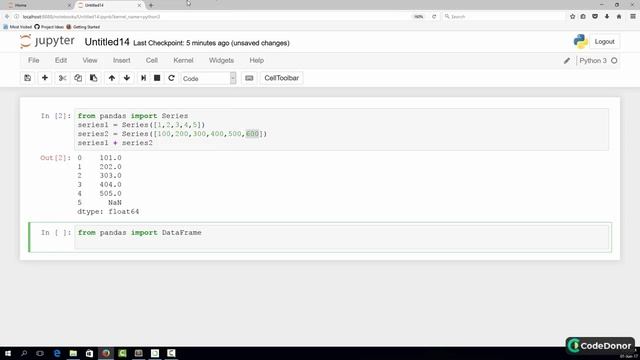Image resolution: width=640 pixels, height=360 pixels.
Task: Interrupt the kernel with the stop icon
Action: [x=157, y=78]
